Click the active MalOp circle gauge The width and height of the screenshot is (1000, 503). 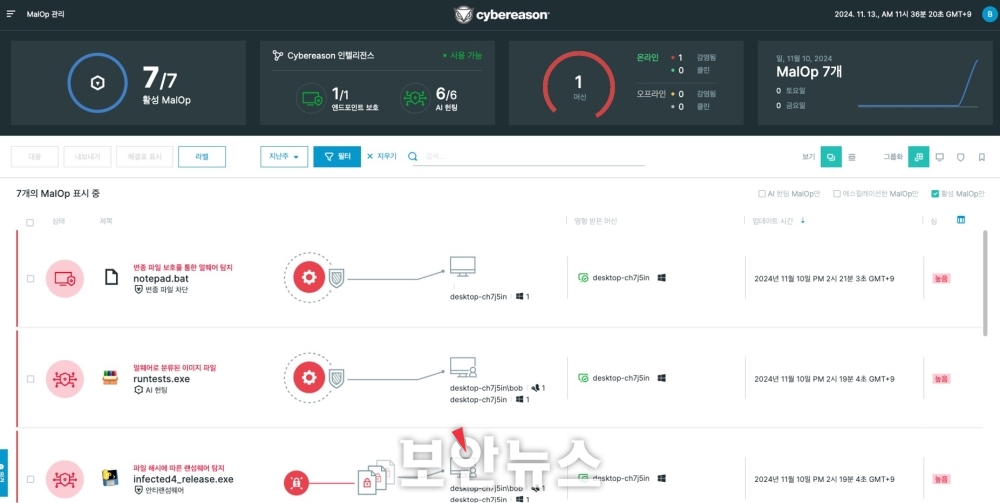(98, 82)
